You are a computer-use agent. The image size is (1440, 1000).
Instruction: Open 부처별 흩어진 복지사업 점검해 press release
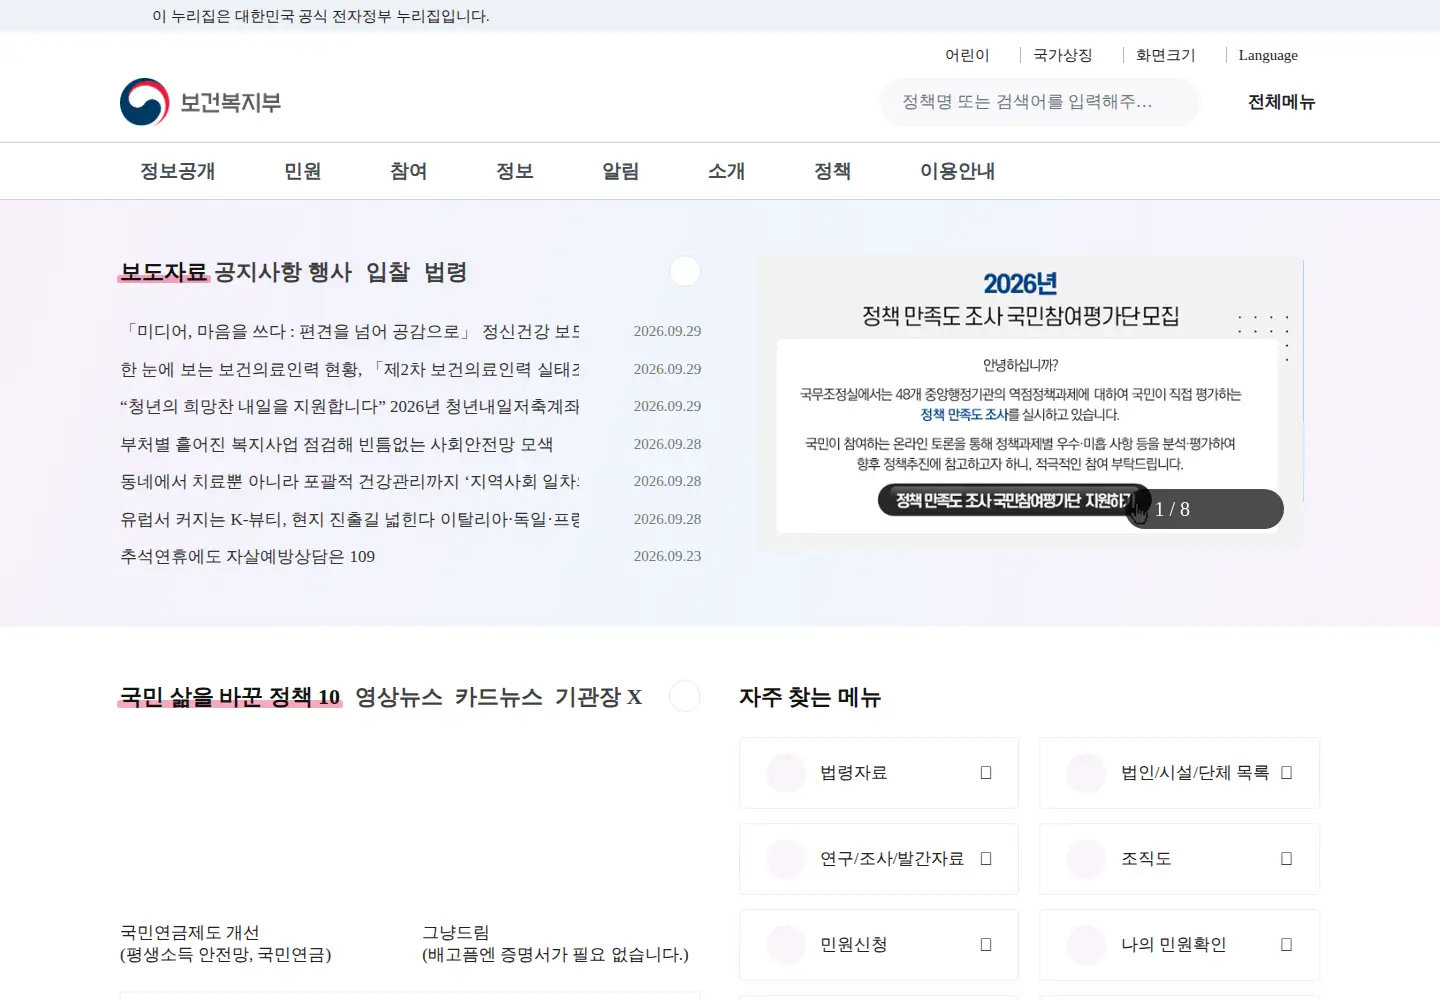click(x=337, y=444)
